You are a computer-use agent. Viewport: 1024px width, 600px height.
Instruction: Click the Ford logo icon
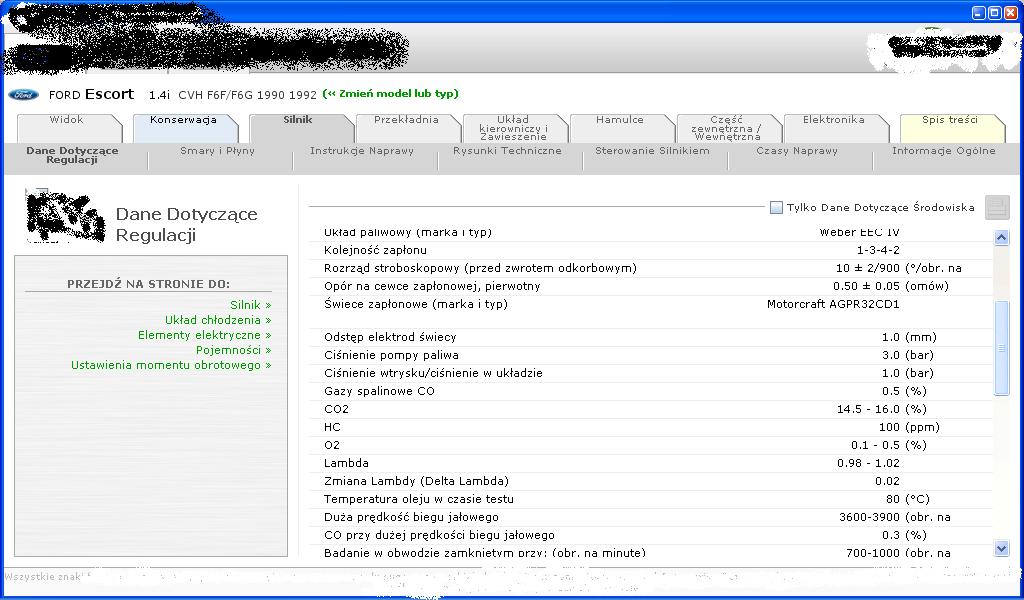23,95
